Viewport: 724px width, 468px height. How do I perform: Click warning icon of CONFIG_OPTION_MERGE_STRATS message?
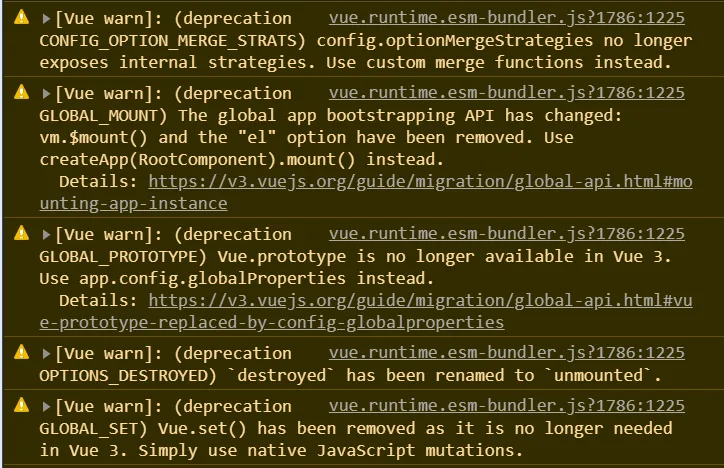click(21, 18)
